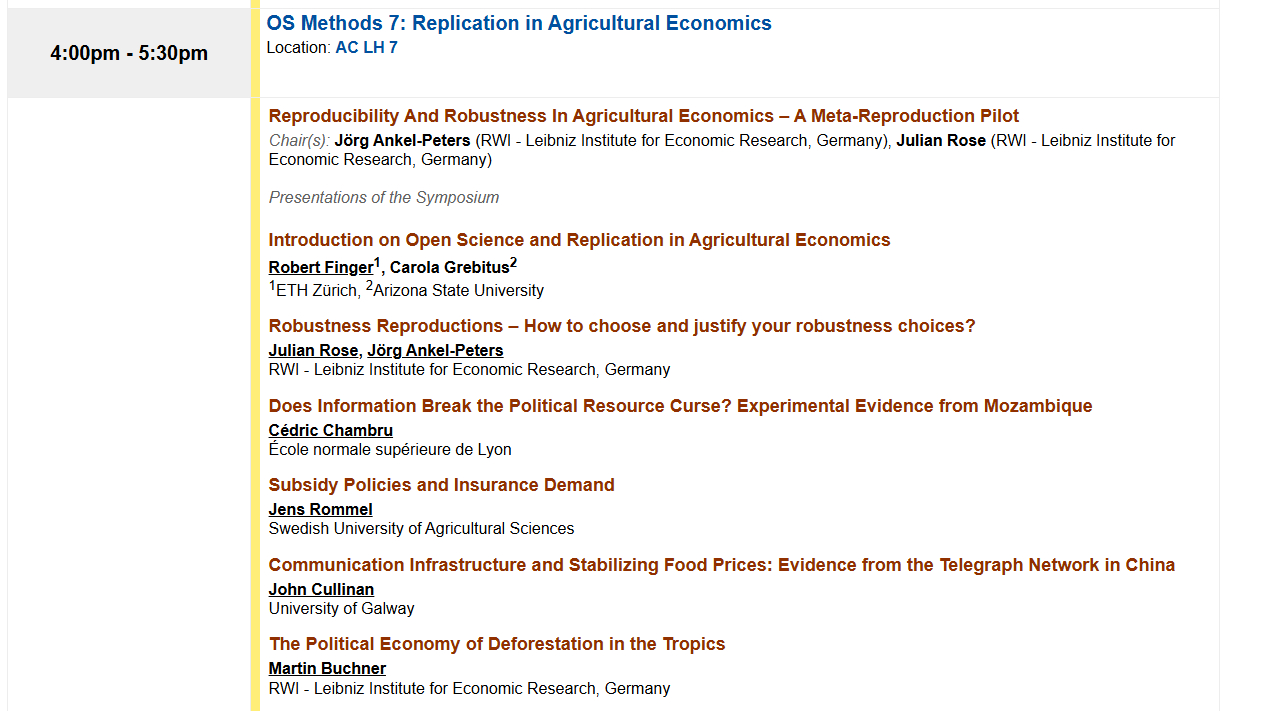Viewport: 1288px width, 711px height.
Task: Open Political Economy of Deforestation title
Action: click(x=496, y=644)
